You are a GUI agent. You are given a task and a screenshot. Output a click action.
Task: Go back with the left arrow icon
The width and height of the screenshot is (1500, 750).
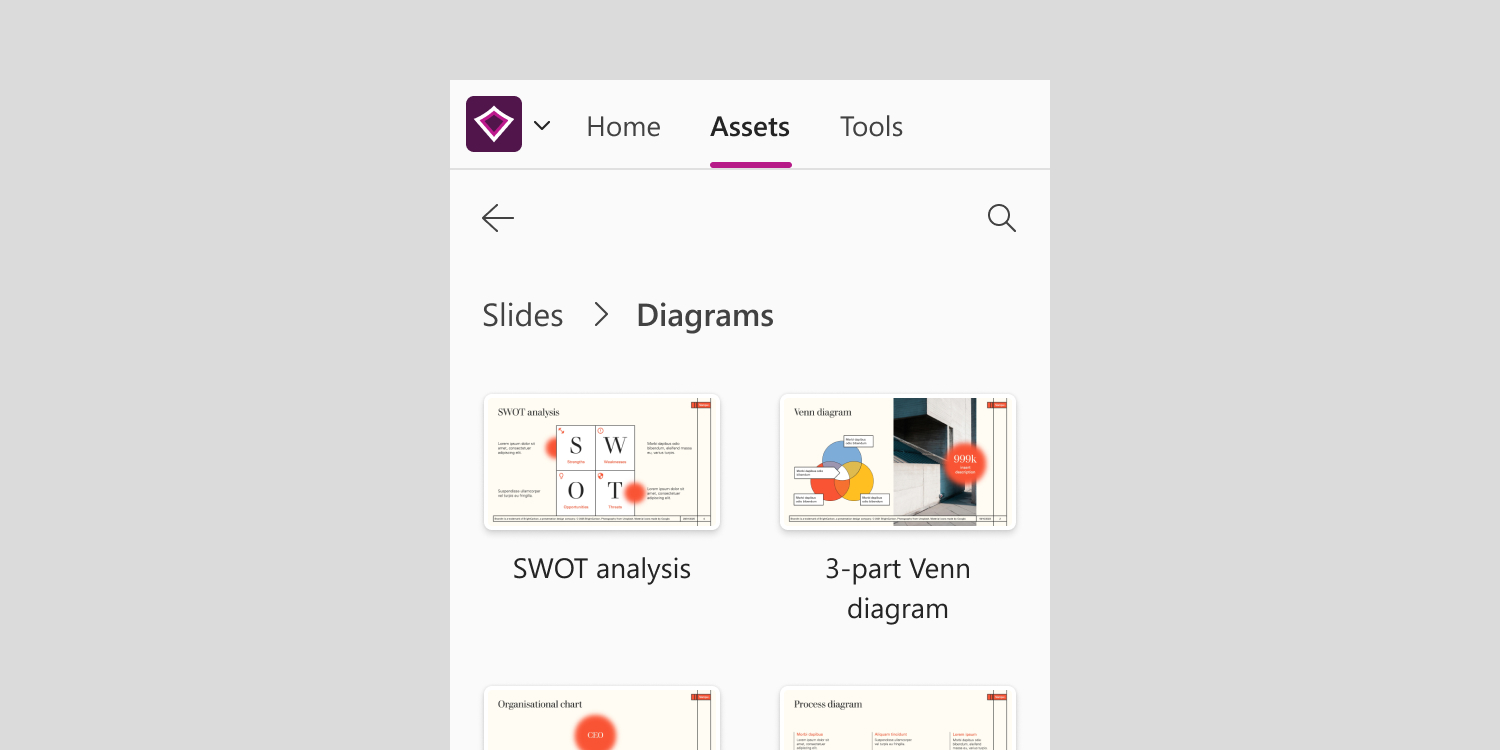click(498, 218)
